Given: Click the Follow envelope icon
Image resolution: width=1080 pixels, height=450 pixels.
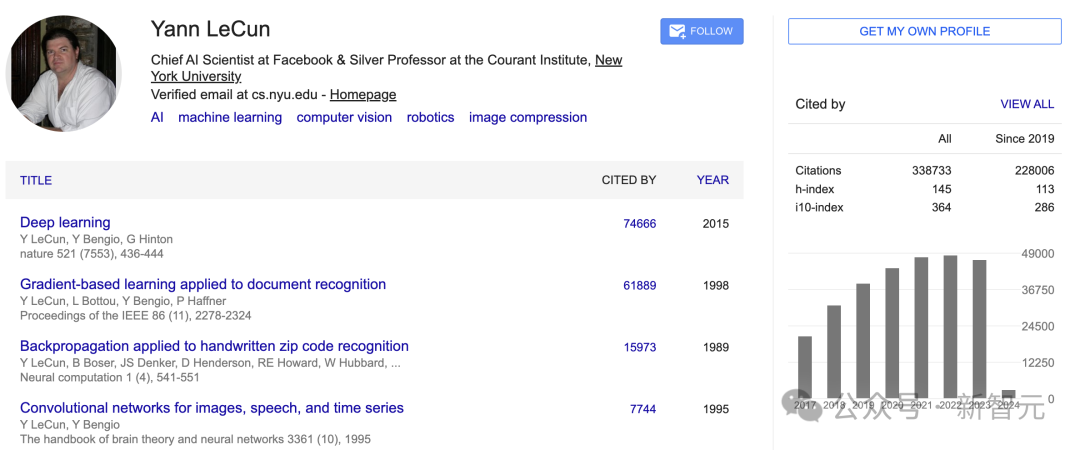Looking at the screenshot, I should (677, 31).
